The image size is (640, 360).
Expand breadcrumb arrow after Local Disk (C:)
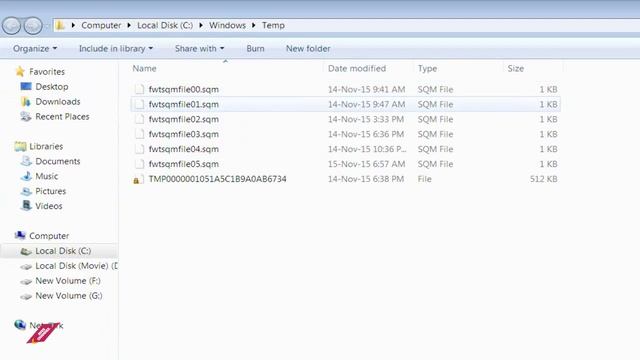coord(201,25)
